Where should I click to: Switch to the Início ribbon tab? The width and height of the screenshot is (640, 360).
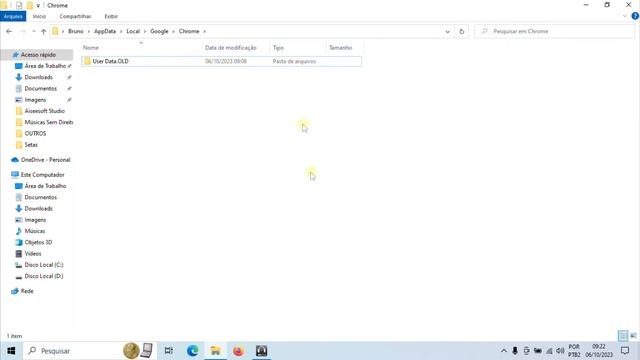(x=39, y=16)
